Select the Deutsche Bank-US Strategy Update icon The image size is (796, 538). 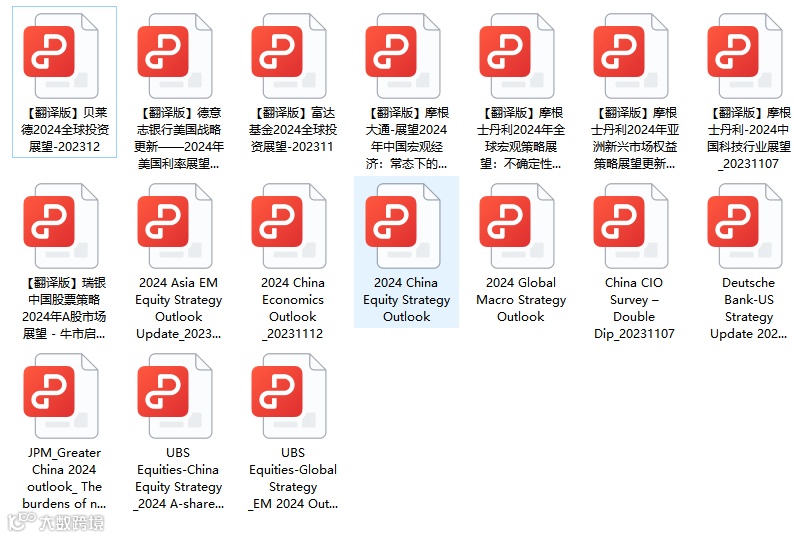tap(745, 226)
